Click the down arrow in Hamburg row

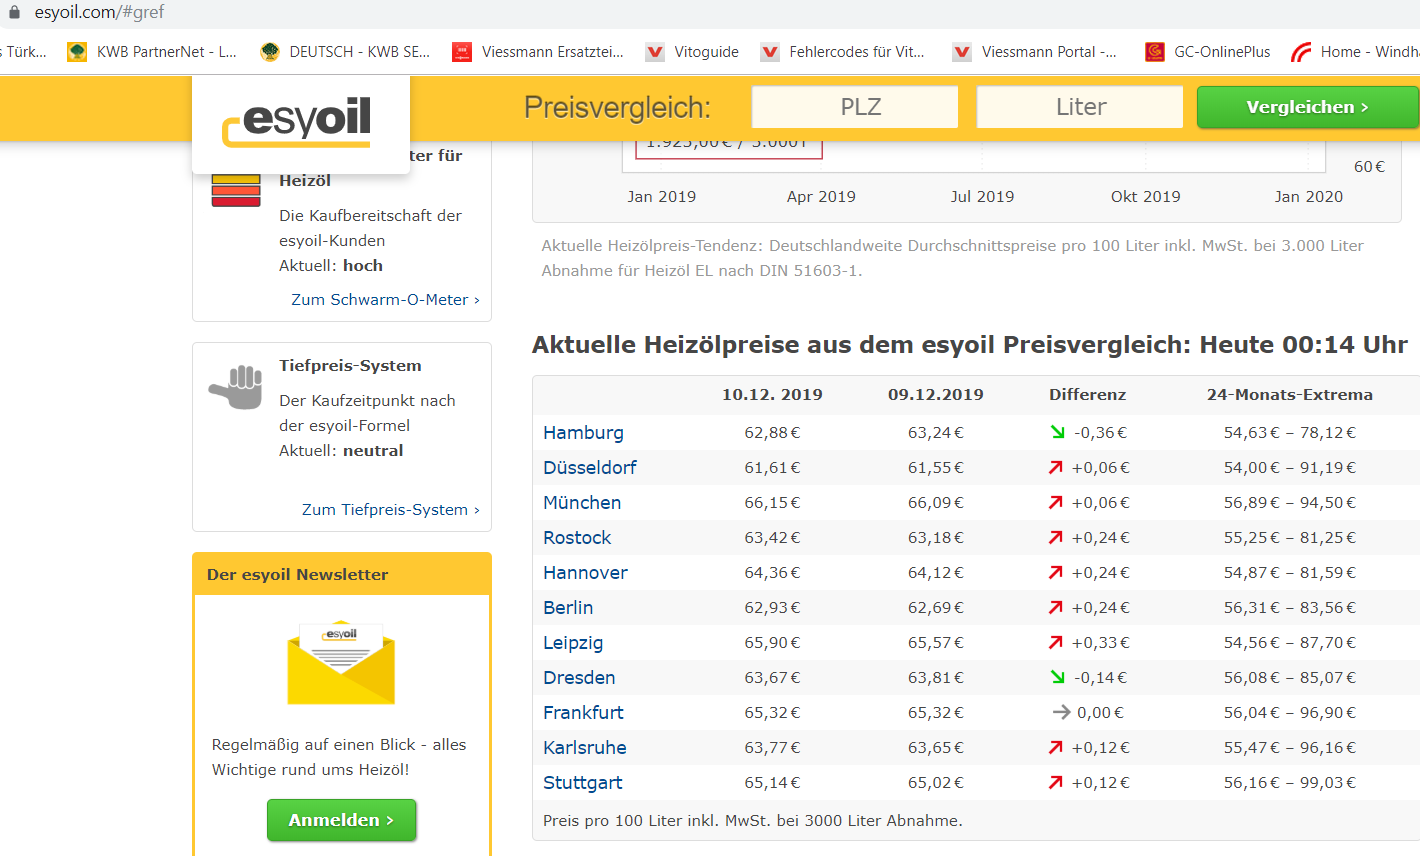pos(1057,432)
